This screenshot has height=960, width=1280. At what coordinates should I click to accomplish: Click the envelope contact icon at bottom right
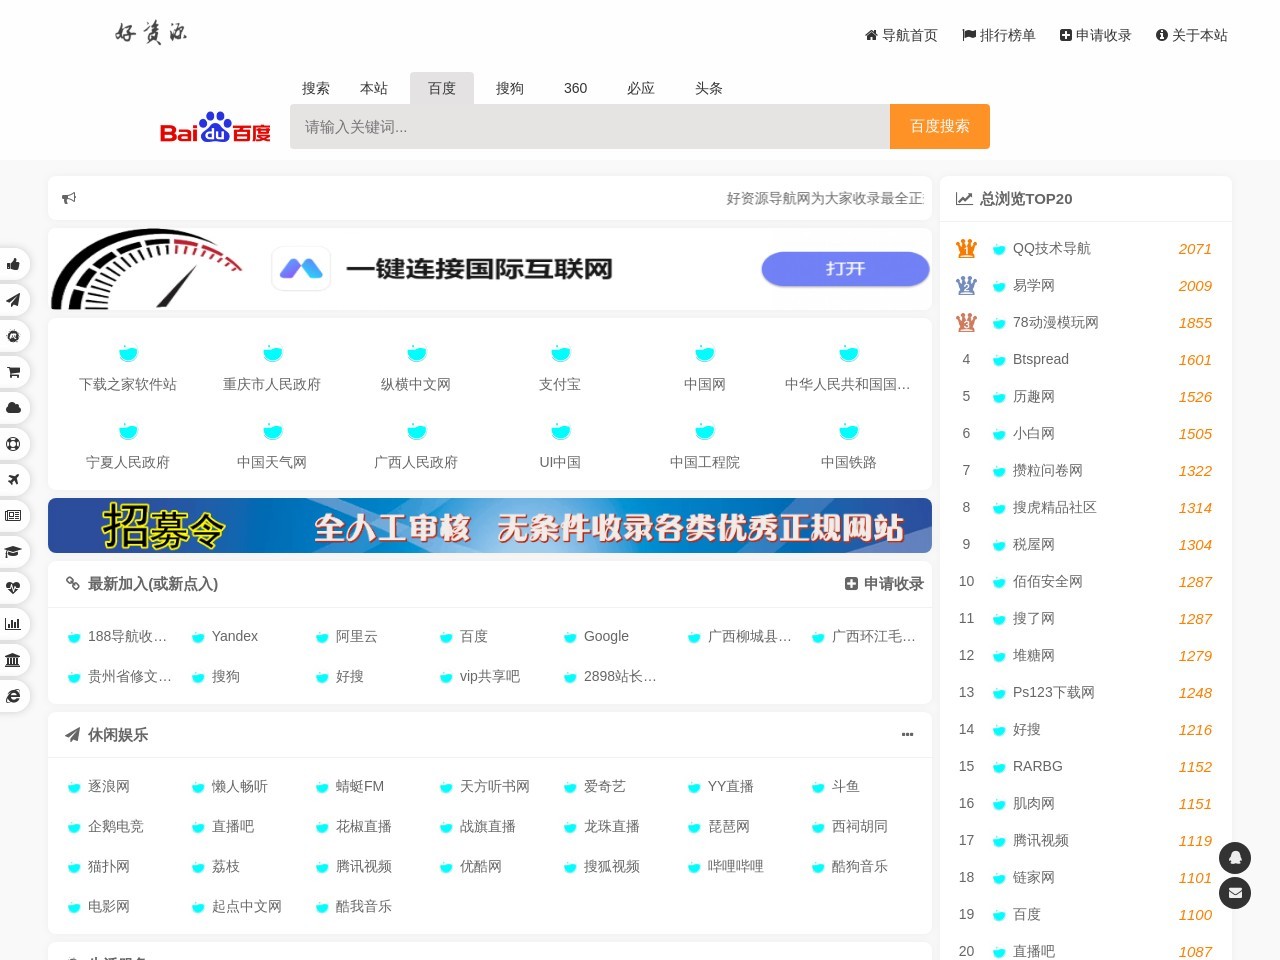tap(1235, 893)
